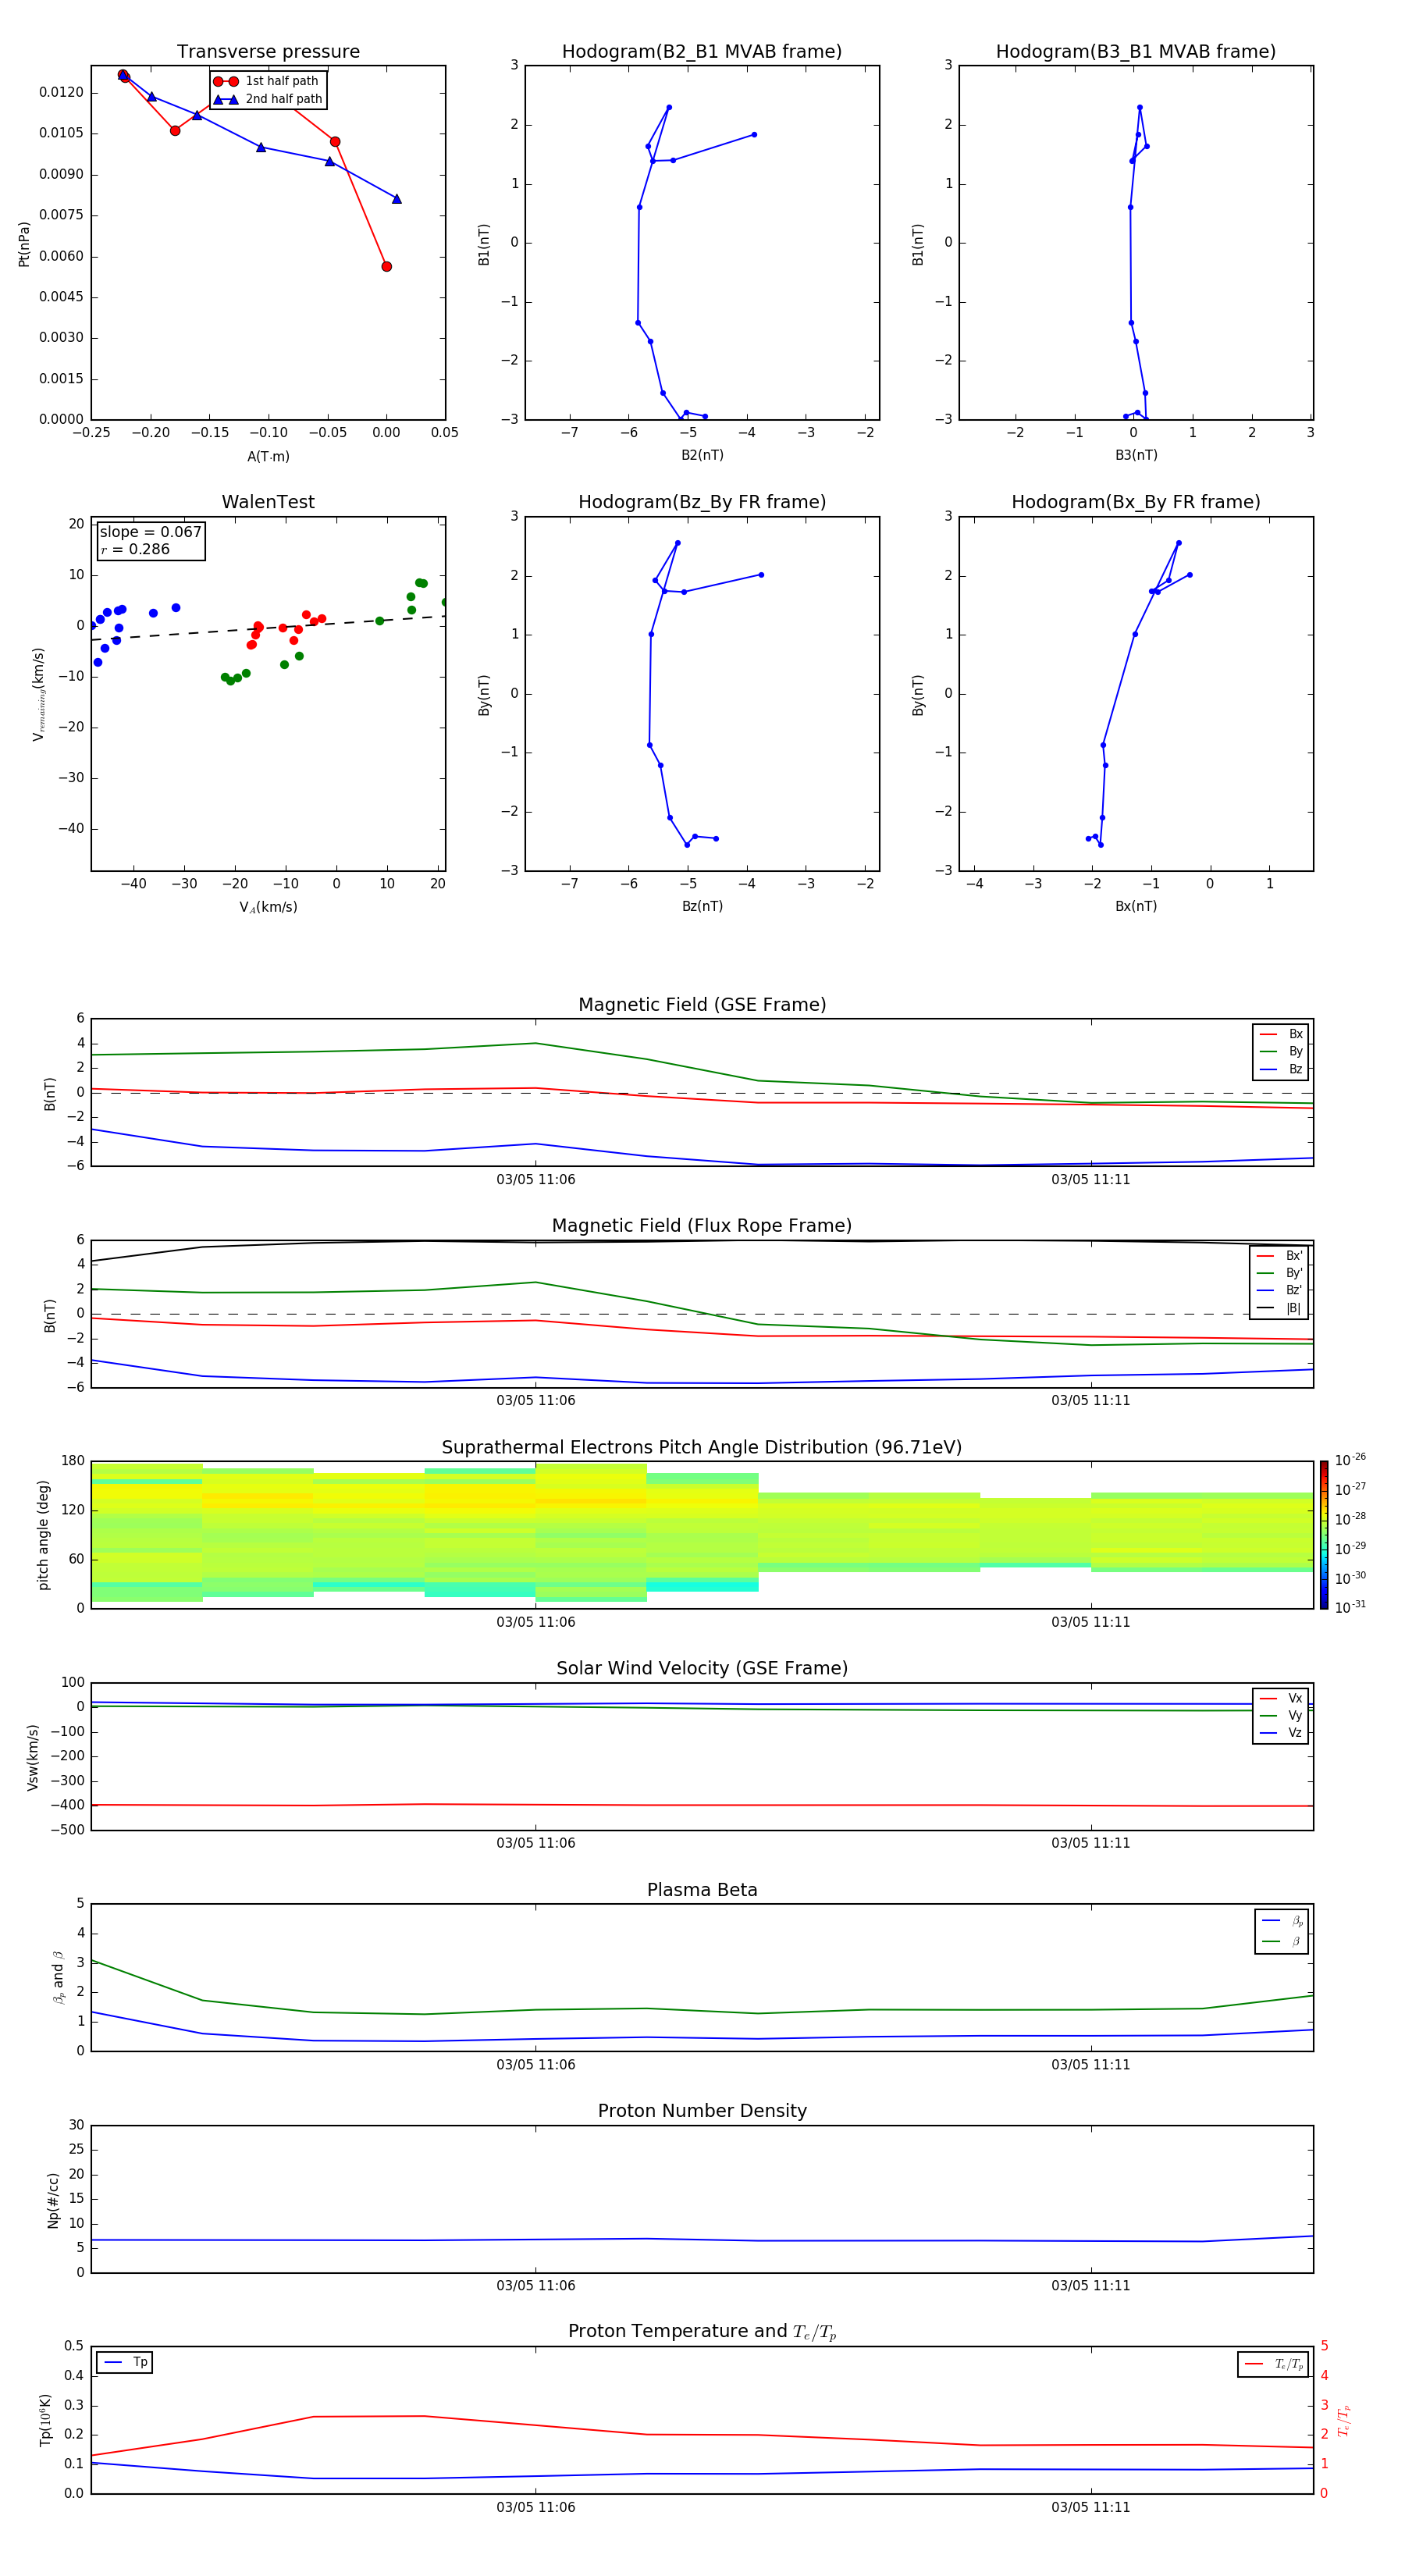Click the 'r = 0.286' annotation
Image resolution: width=1405 pixels, height=2576 pixels.
point(135,549)
